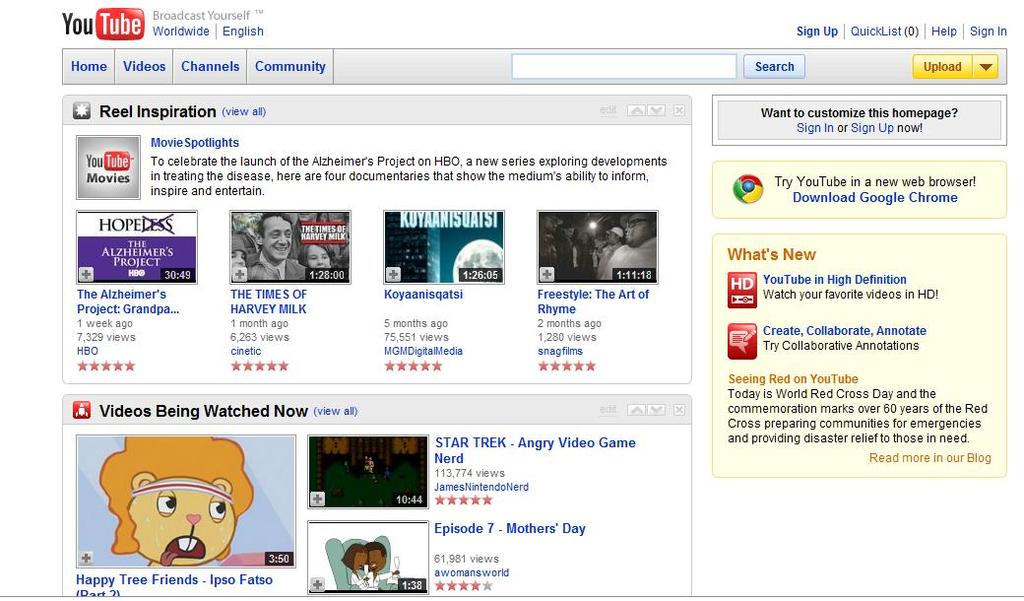Click the Seeing Red on YouTube heading
1024x601 pixels.
pyautogui.click(x=793, y=379)
